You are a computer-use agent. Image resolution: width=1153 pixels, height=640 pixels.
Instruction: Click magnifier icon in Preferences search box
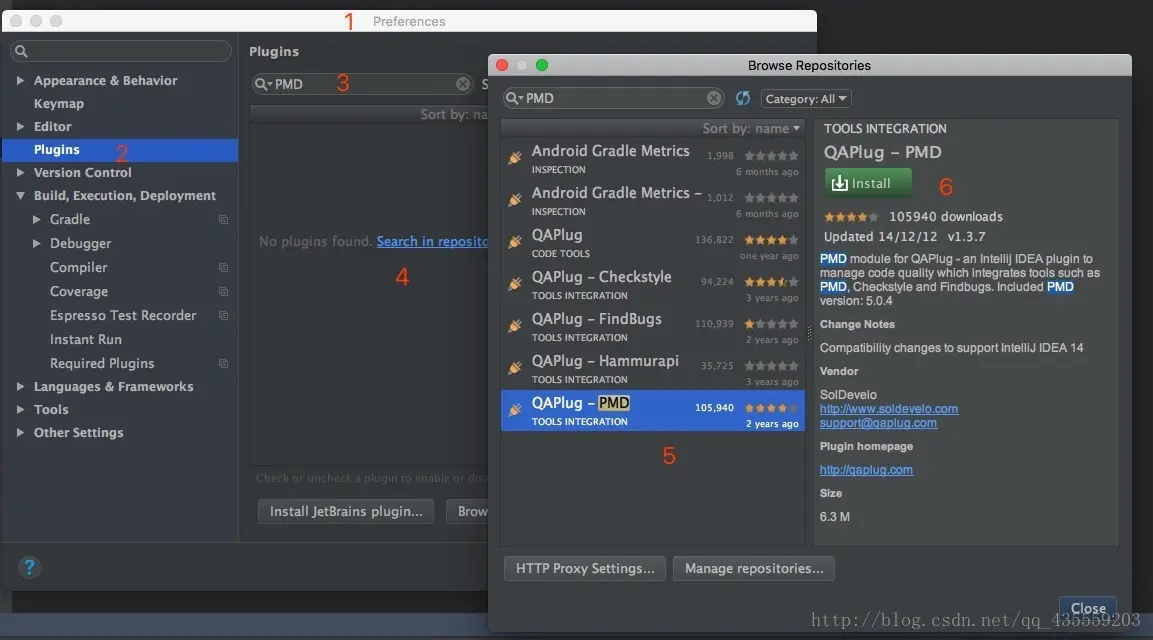click(x=21, y=51)
